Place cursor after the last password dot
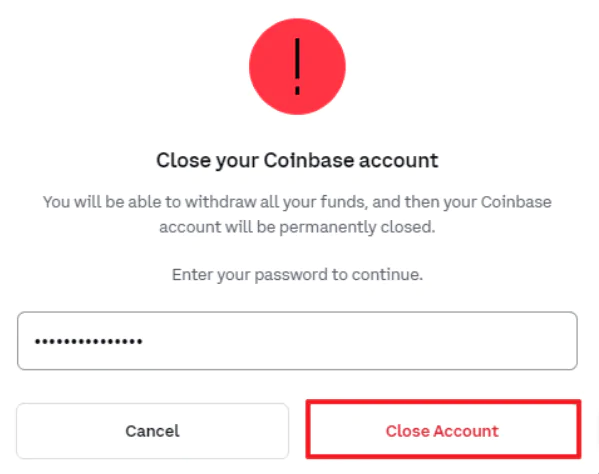Image resolution: width=599 pixels, height=474 pixels. coord(144,341)
